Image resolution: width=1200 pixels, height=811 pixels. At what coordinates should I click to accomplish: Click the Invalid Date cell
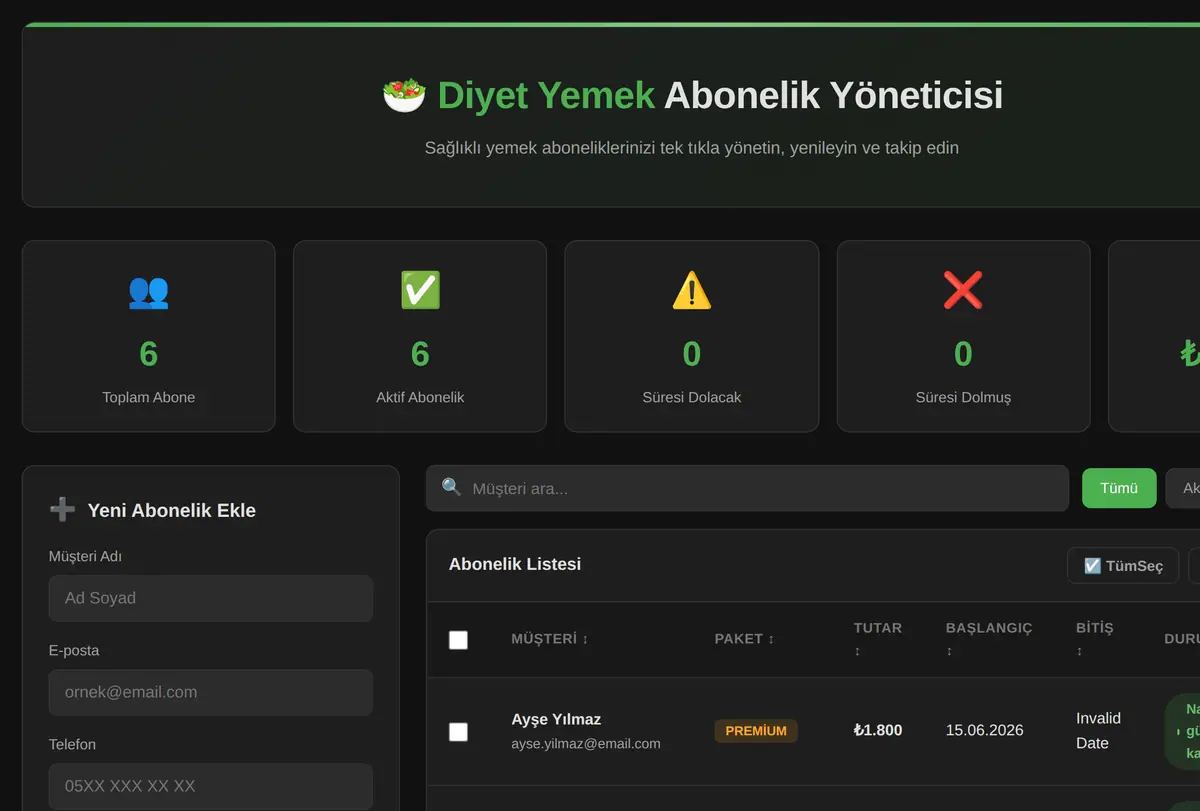point(1098,731)
